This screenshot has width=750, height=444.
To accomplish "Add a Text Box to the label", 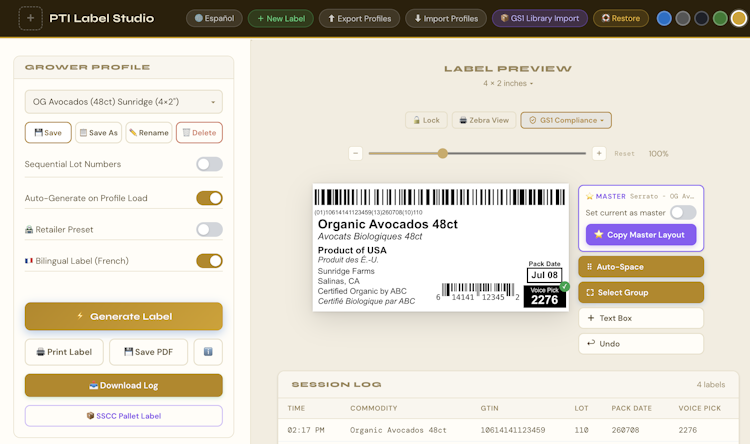I will (x=641, y=318).
